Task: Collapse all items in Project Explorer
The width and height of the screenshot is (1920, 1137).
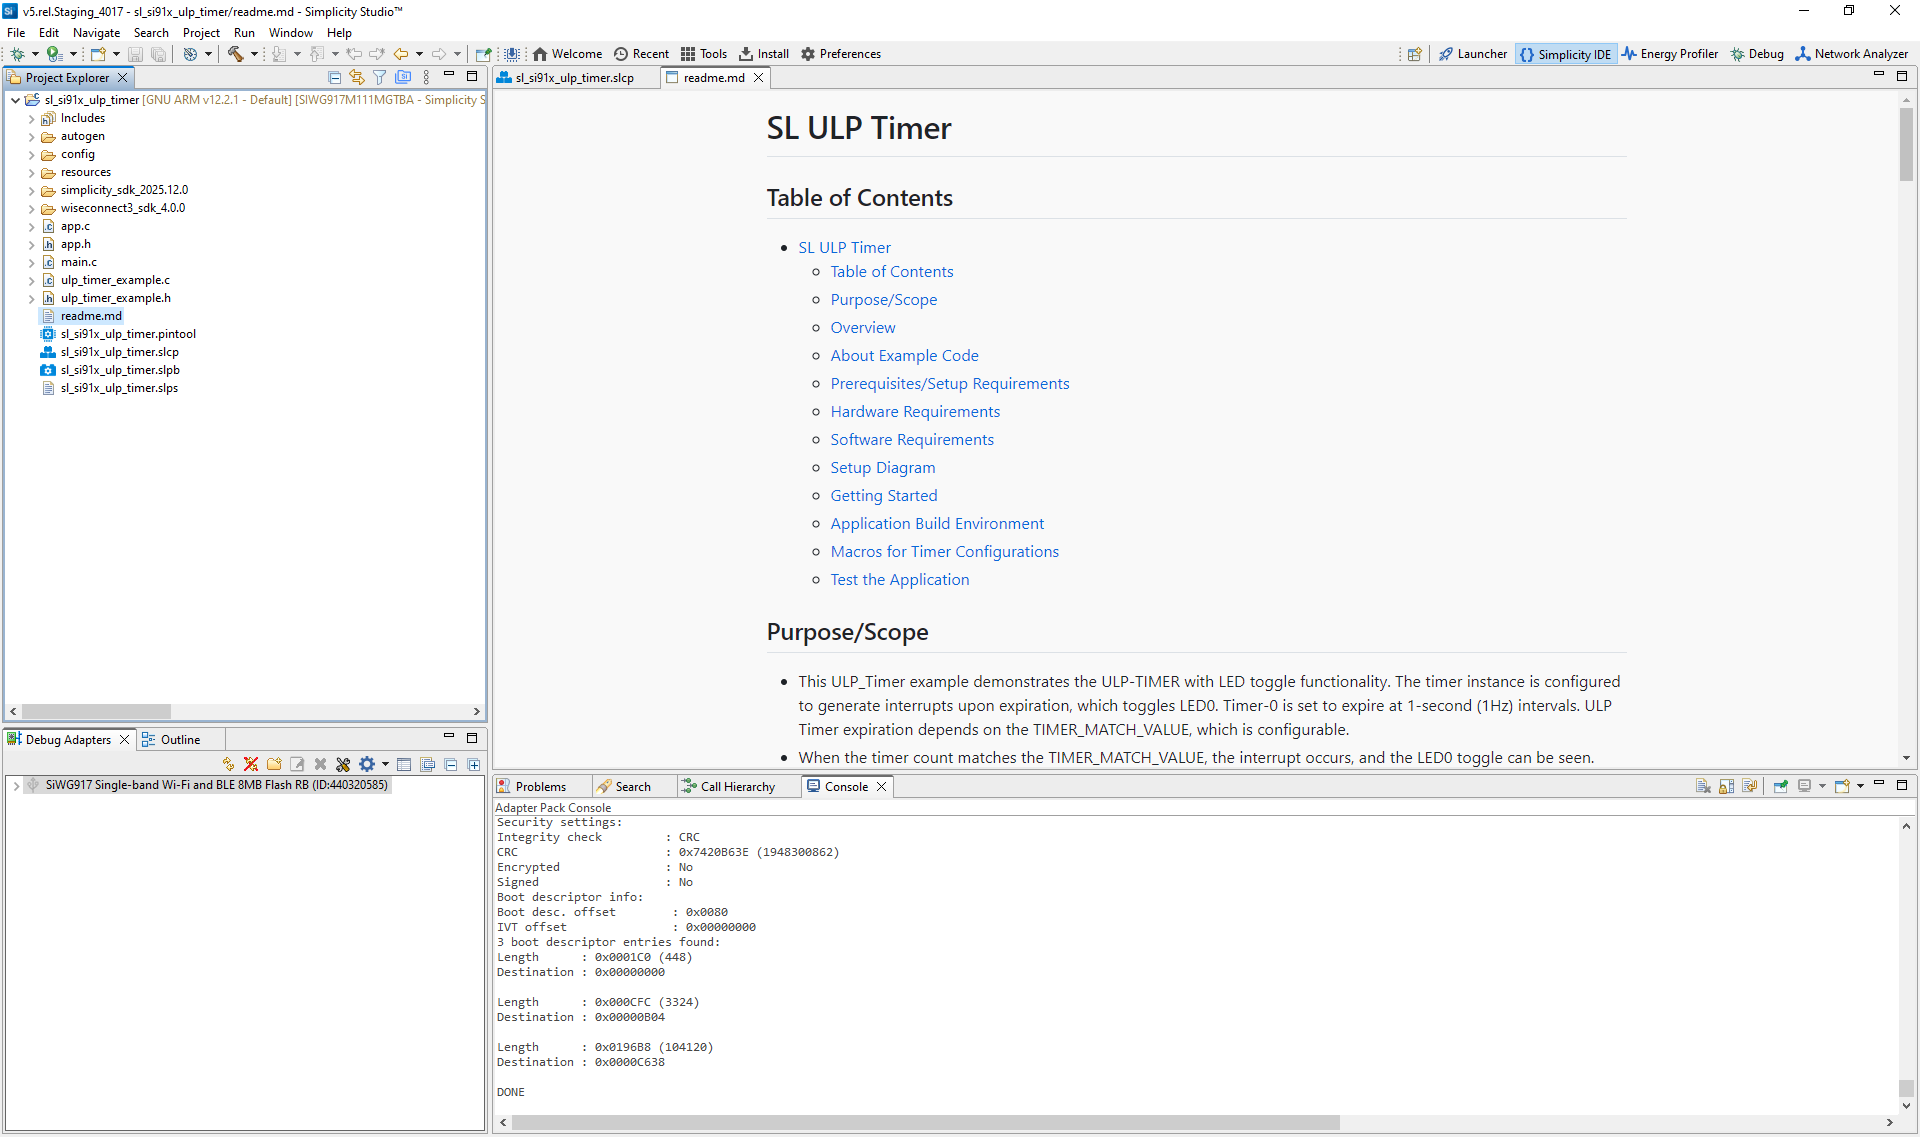Action: point(334,77)
